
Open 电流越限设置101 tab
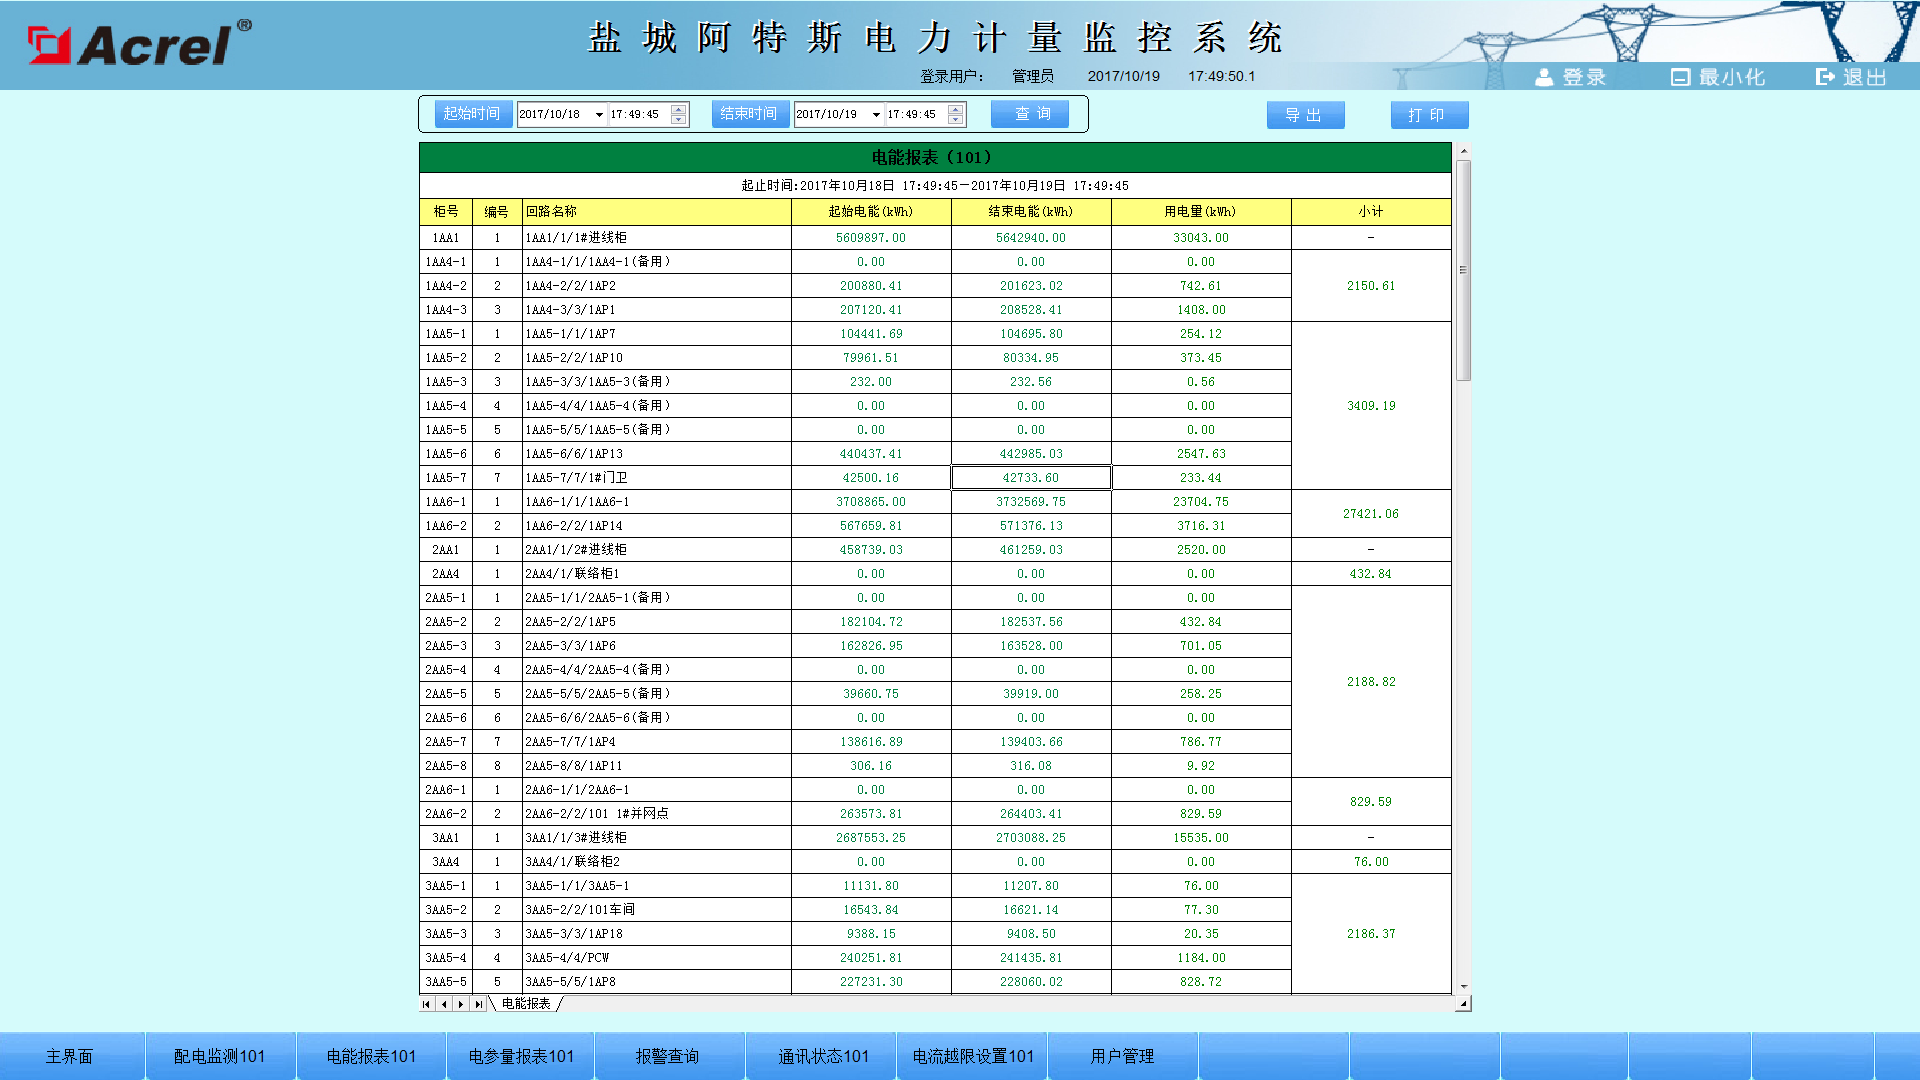tap(973, 1056)
